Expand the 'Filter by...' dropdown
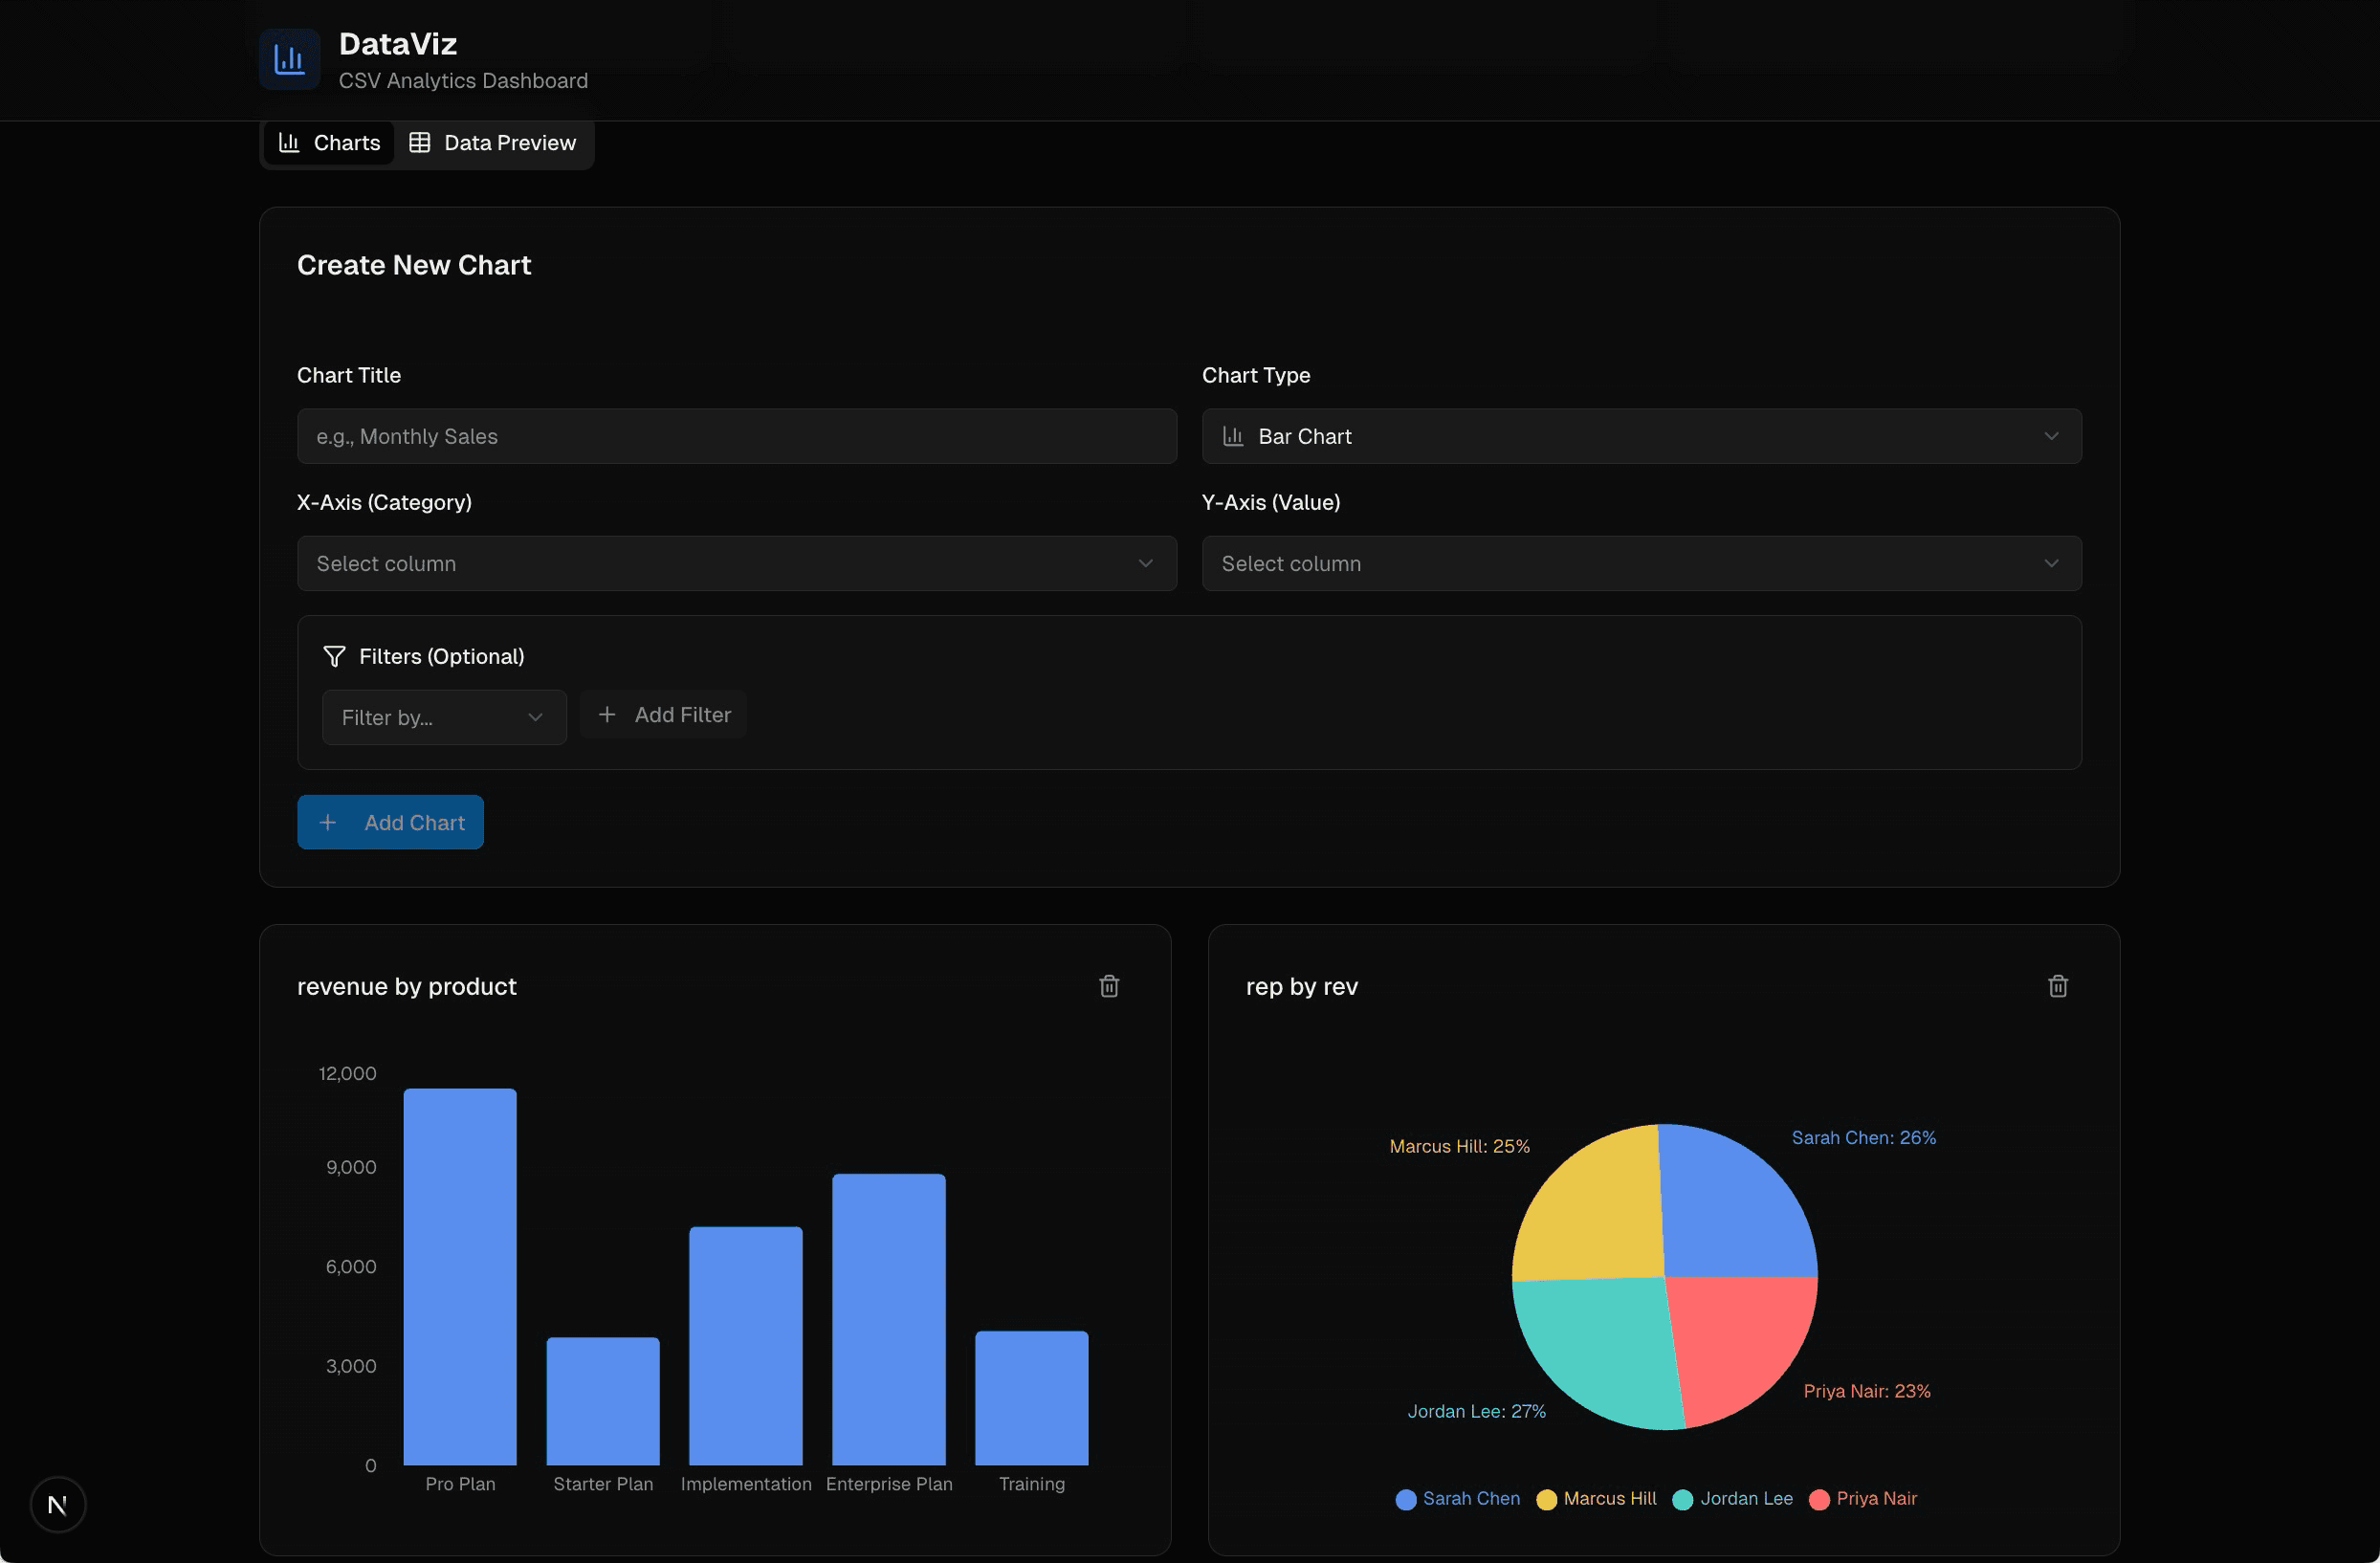 point(444,717)
